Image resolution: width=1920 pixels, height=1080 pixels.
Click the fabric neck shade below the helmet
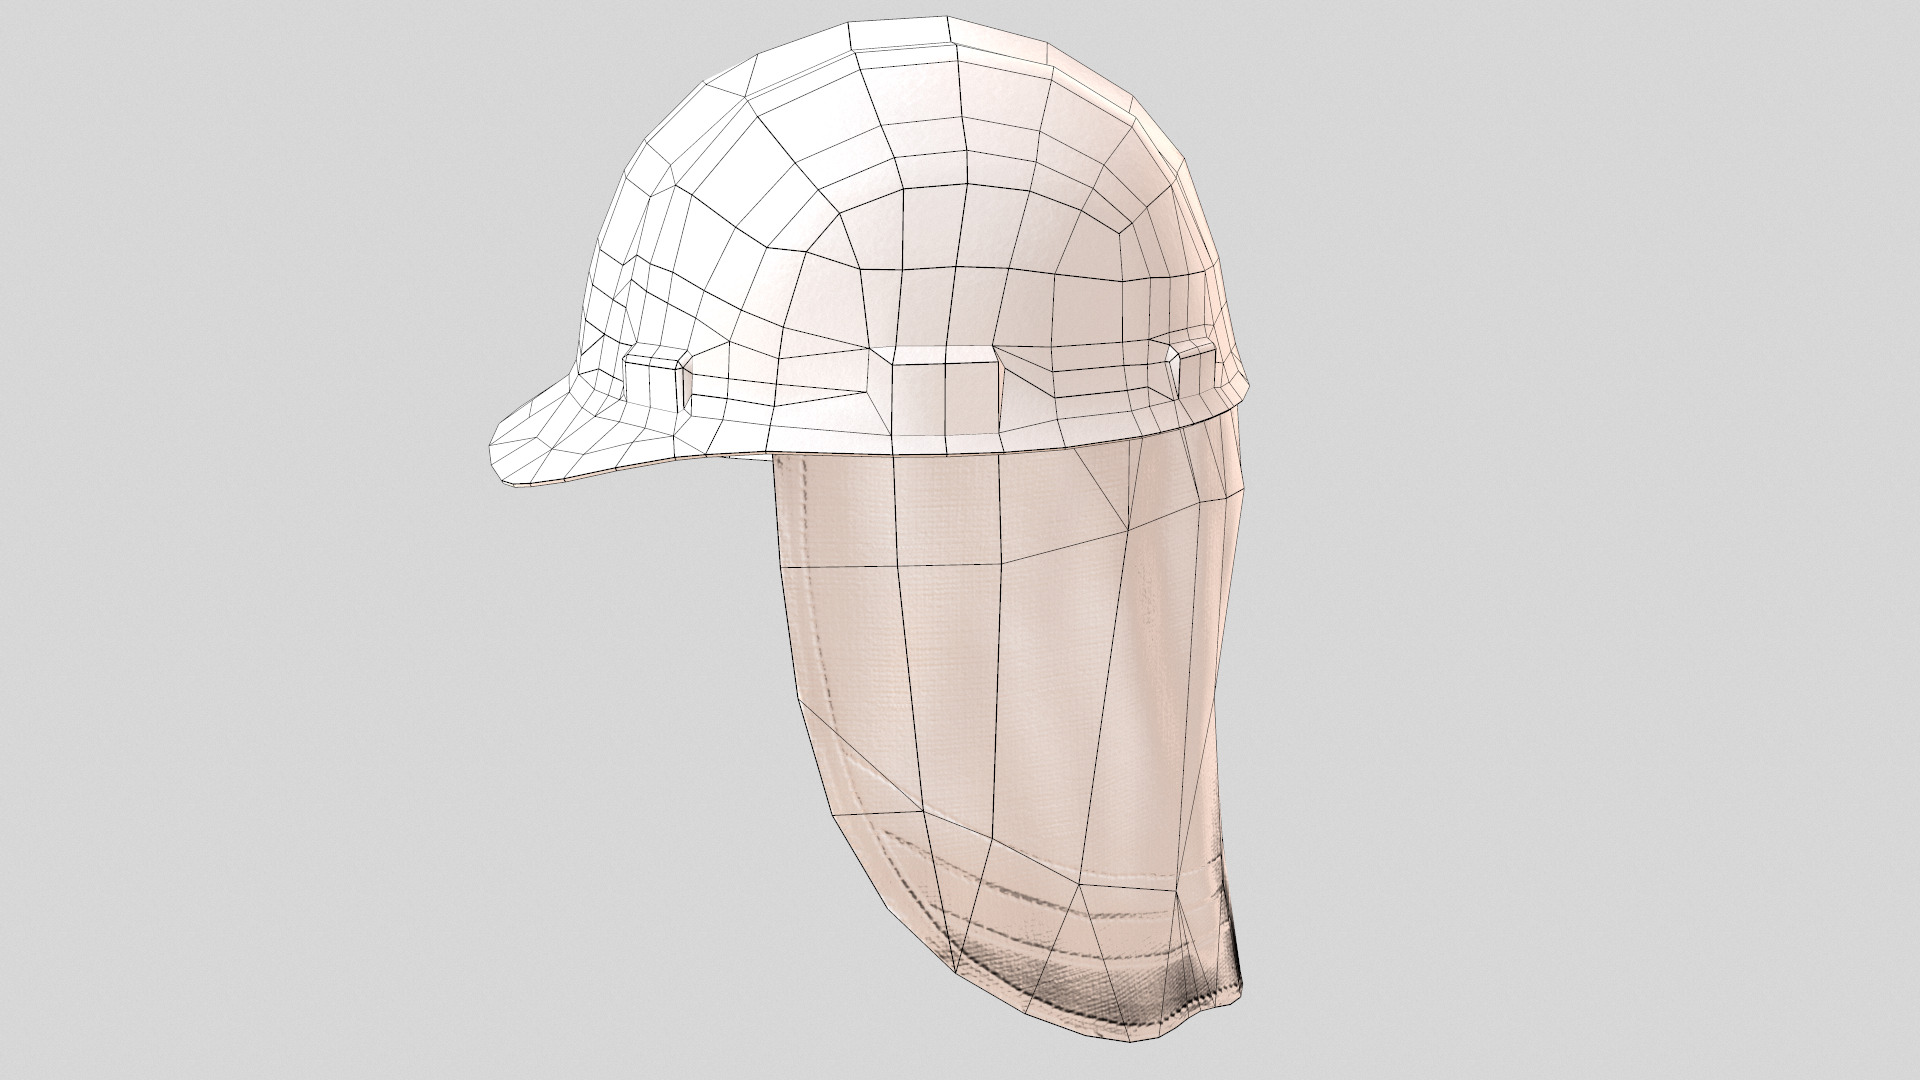pos(1010,740)
